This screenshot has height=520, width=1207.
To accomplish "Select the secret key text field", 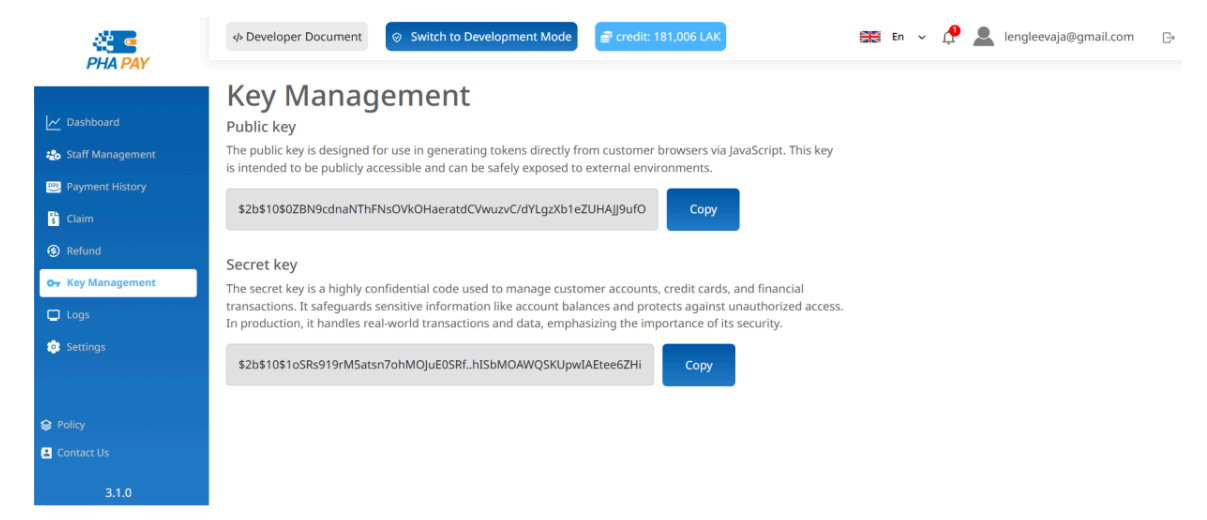I will (x=440, y=365).
